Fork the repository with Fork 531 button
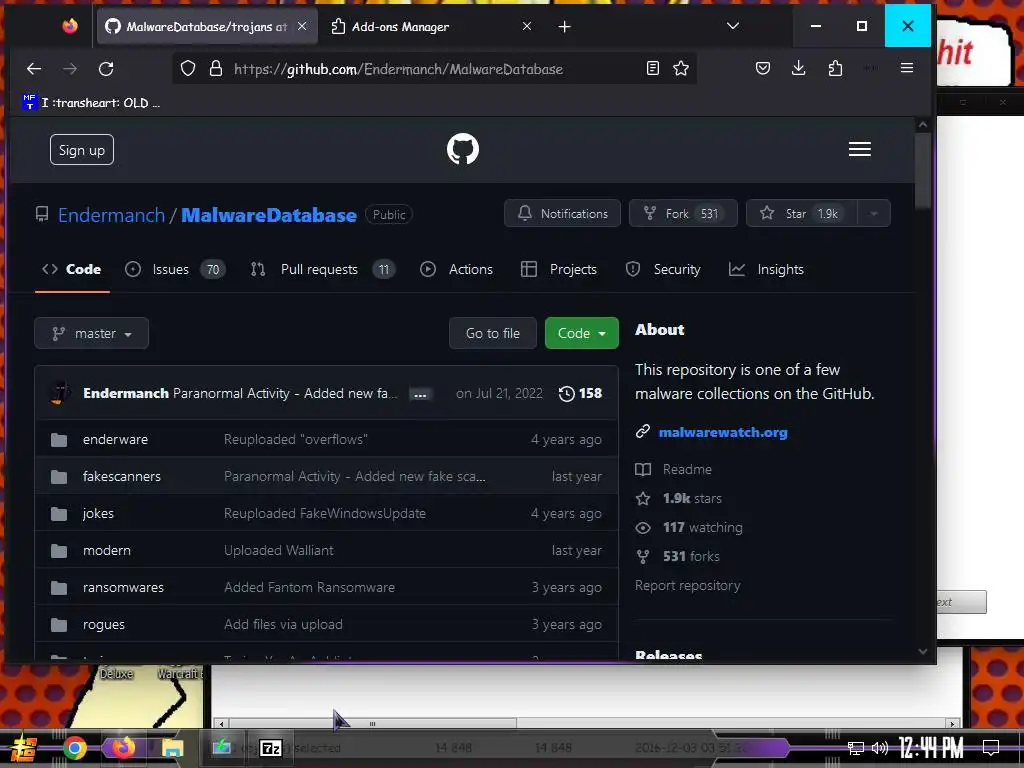1024x768 pixels. coord(683,214)
